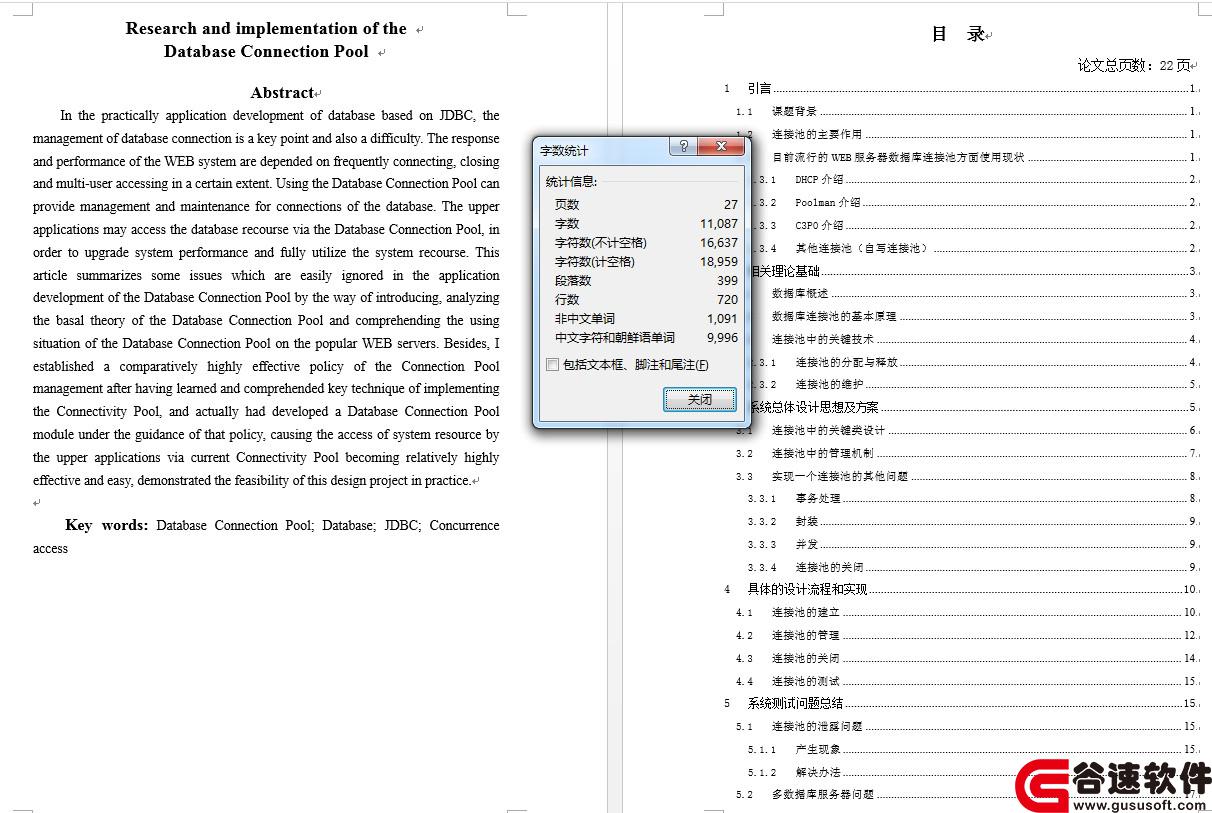Open the 3.2 连接池中的管理机制 contents entry

(x=967, y=453)
